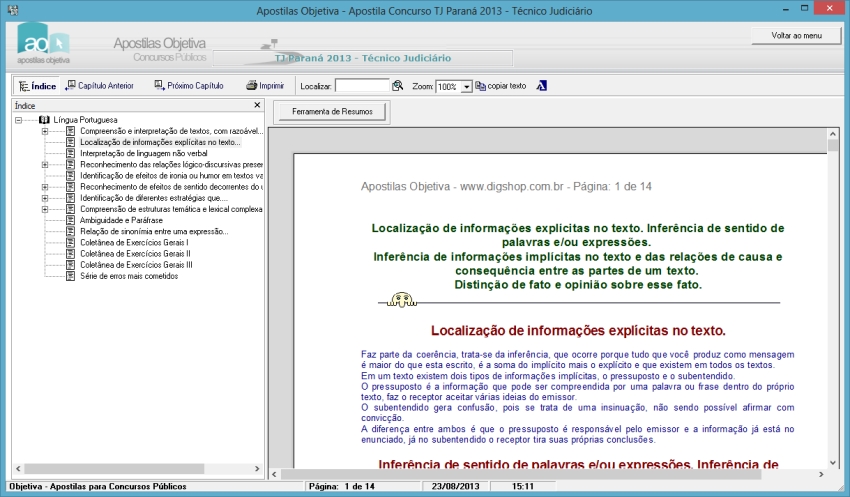Screen dimensions: 850x497
Task: Click the Imprimir printer button
Action: pos(265,86)
